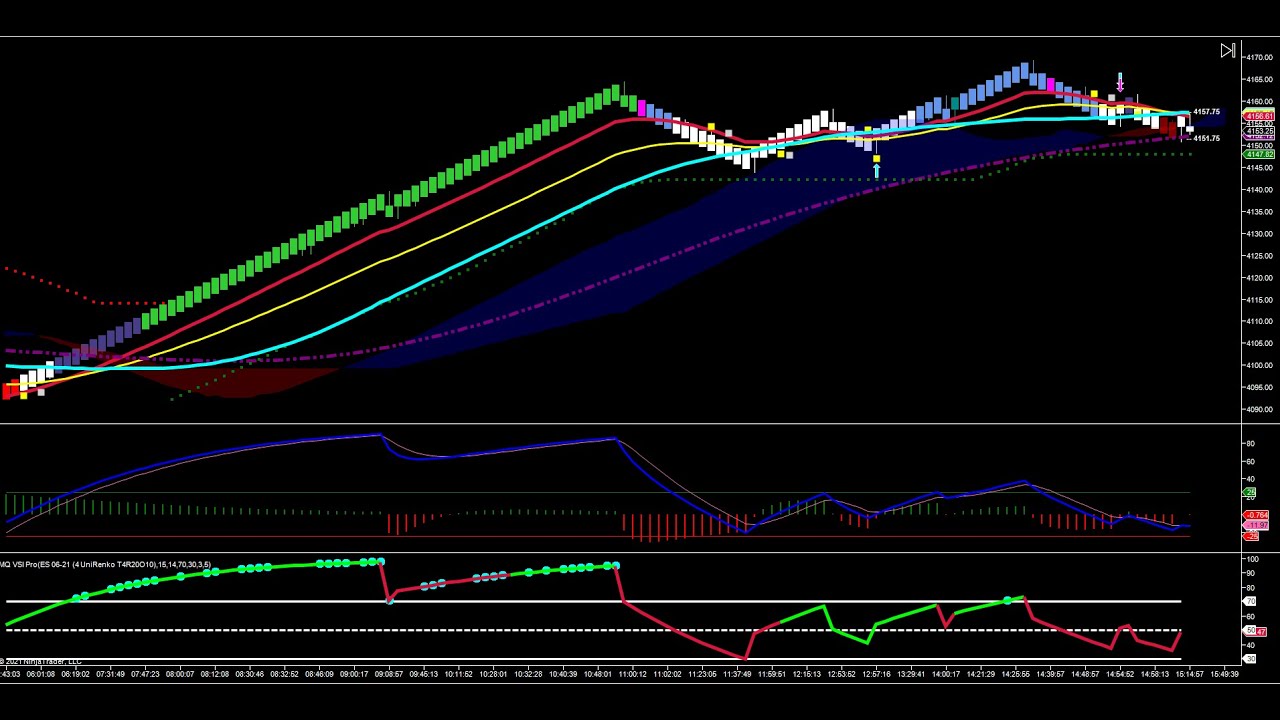Click the green 4147.82 price marker on the axis
The image size is (1280, 720).
(x=1260, y=154)
